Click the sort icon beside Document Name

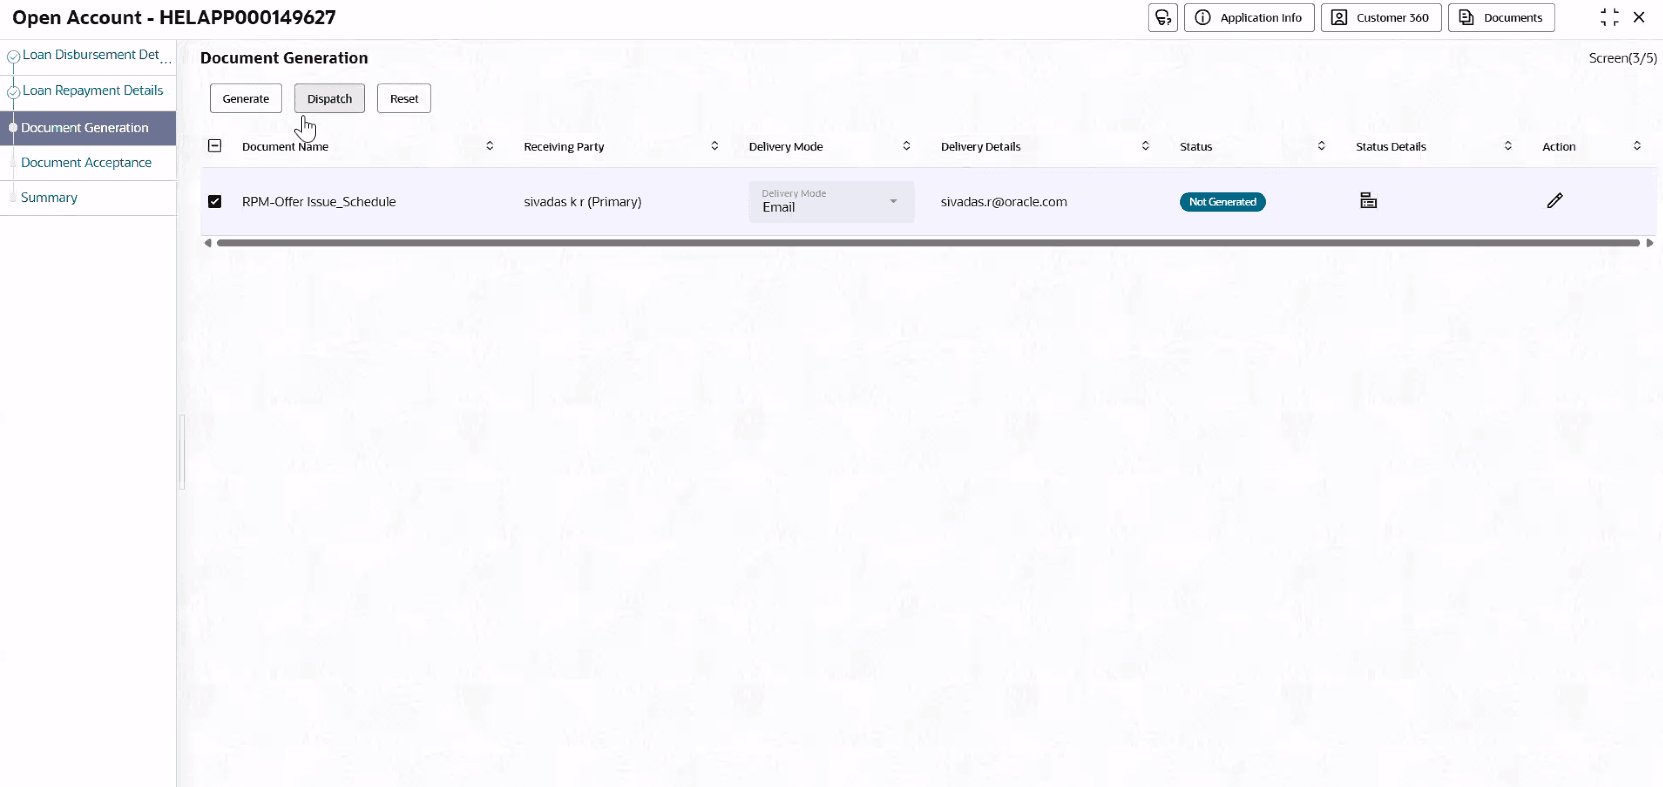coord(490,146)
